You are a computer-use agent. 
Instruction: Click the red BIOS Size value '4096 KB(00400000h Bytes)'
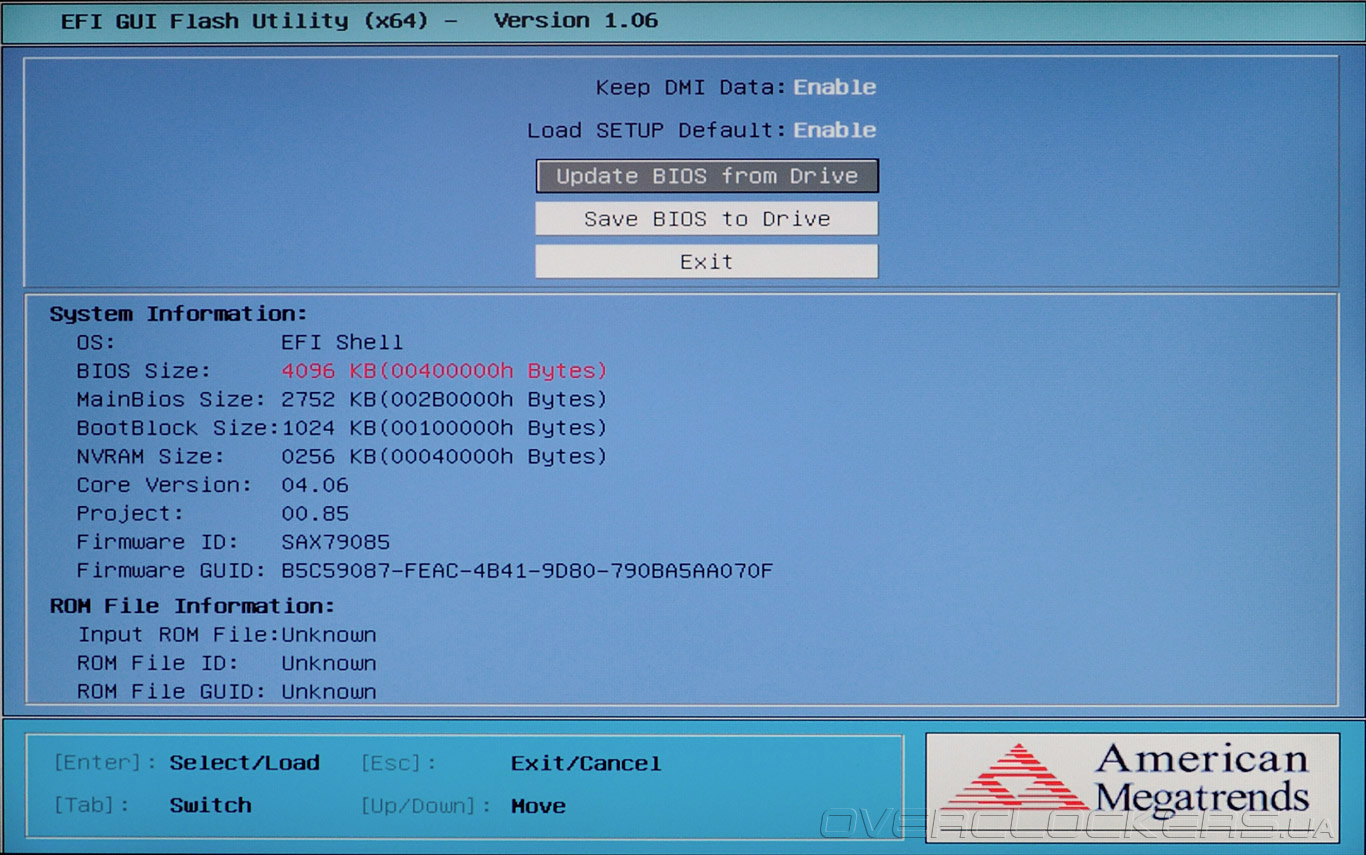[444, 371]
